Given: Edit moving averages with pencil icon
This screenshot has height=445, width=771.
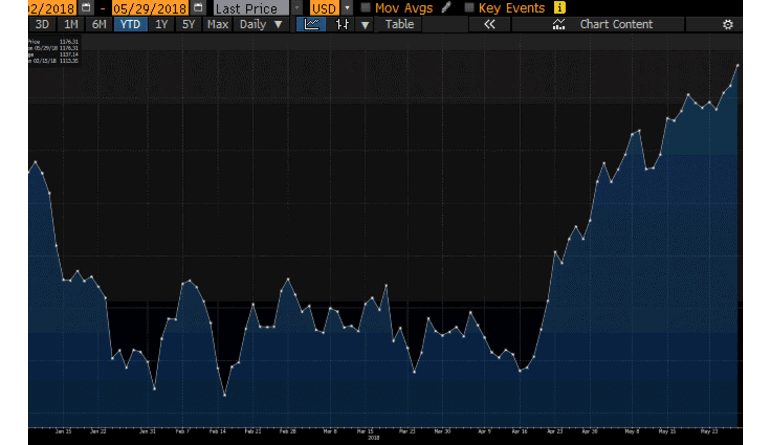Looking at the screenshot, I should click(446, 8).
